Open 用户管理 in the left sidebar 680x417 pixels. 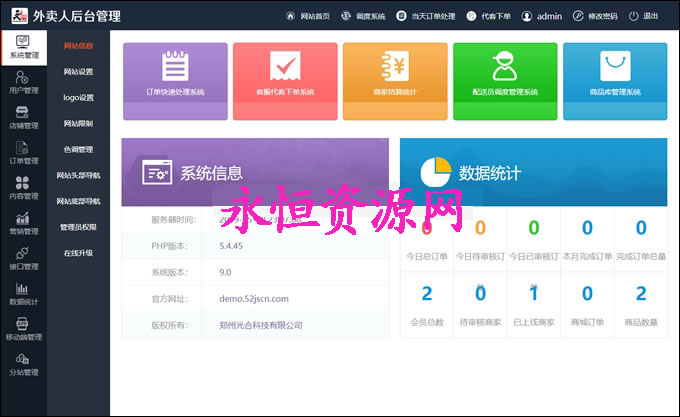pos(23,82)
